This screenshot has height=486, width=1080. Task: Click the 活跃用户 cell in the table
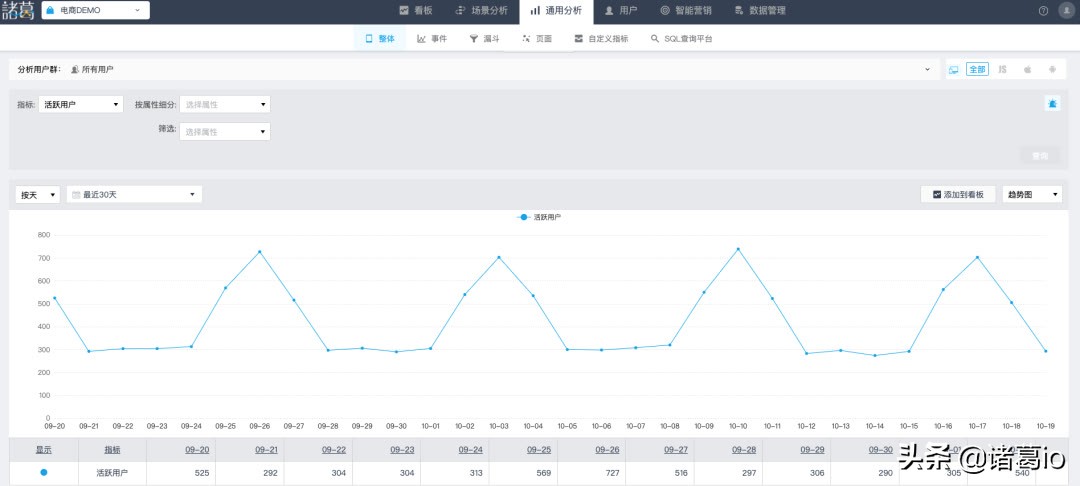[112, 473]
